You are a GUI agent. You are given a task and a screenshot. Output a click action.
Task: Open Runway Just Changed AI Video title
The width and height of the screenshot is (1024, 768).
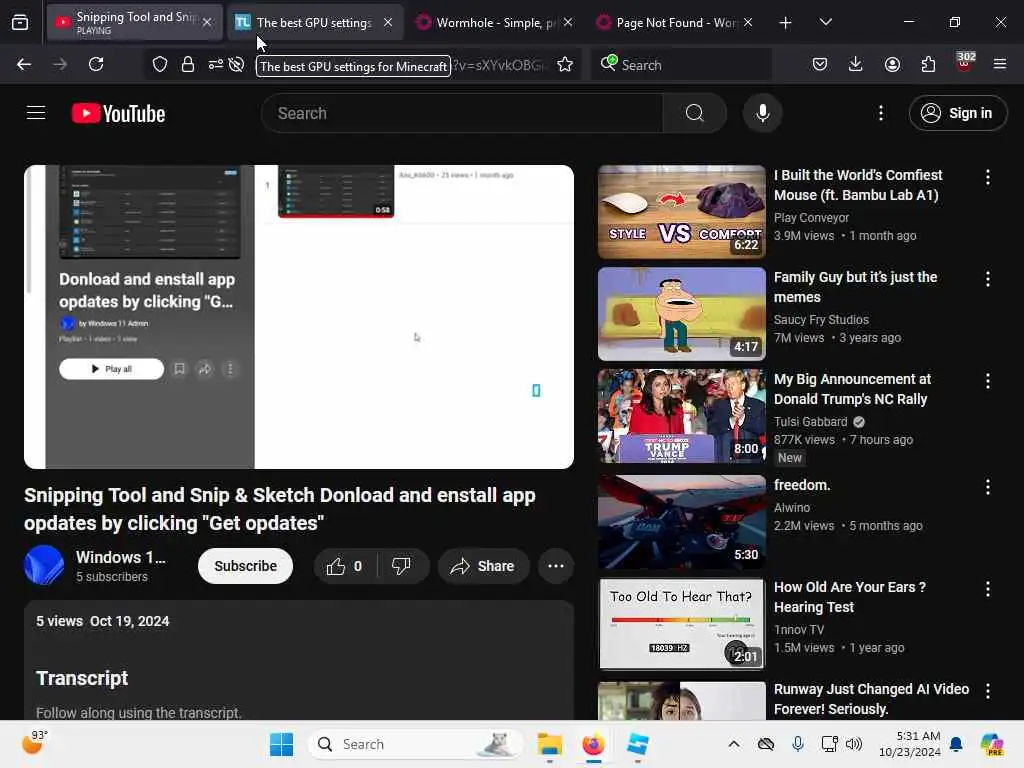(x=871, y=699)
